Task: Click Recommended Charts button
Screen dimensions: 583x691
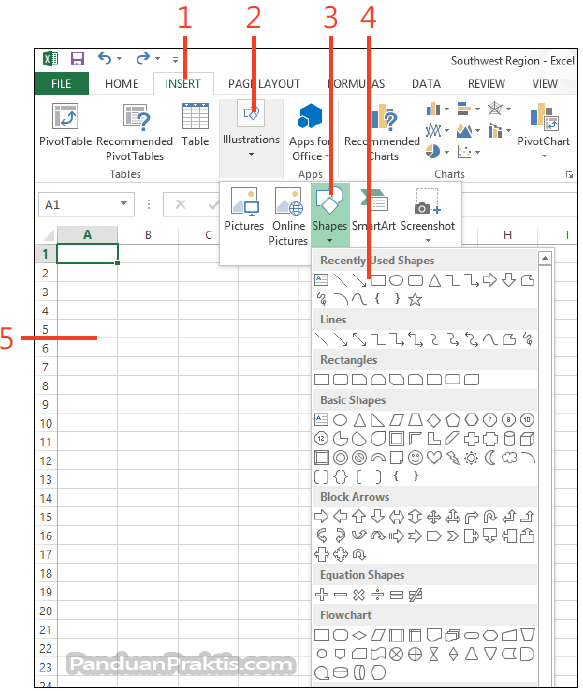Action: 382,132
